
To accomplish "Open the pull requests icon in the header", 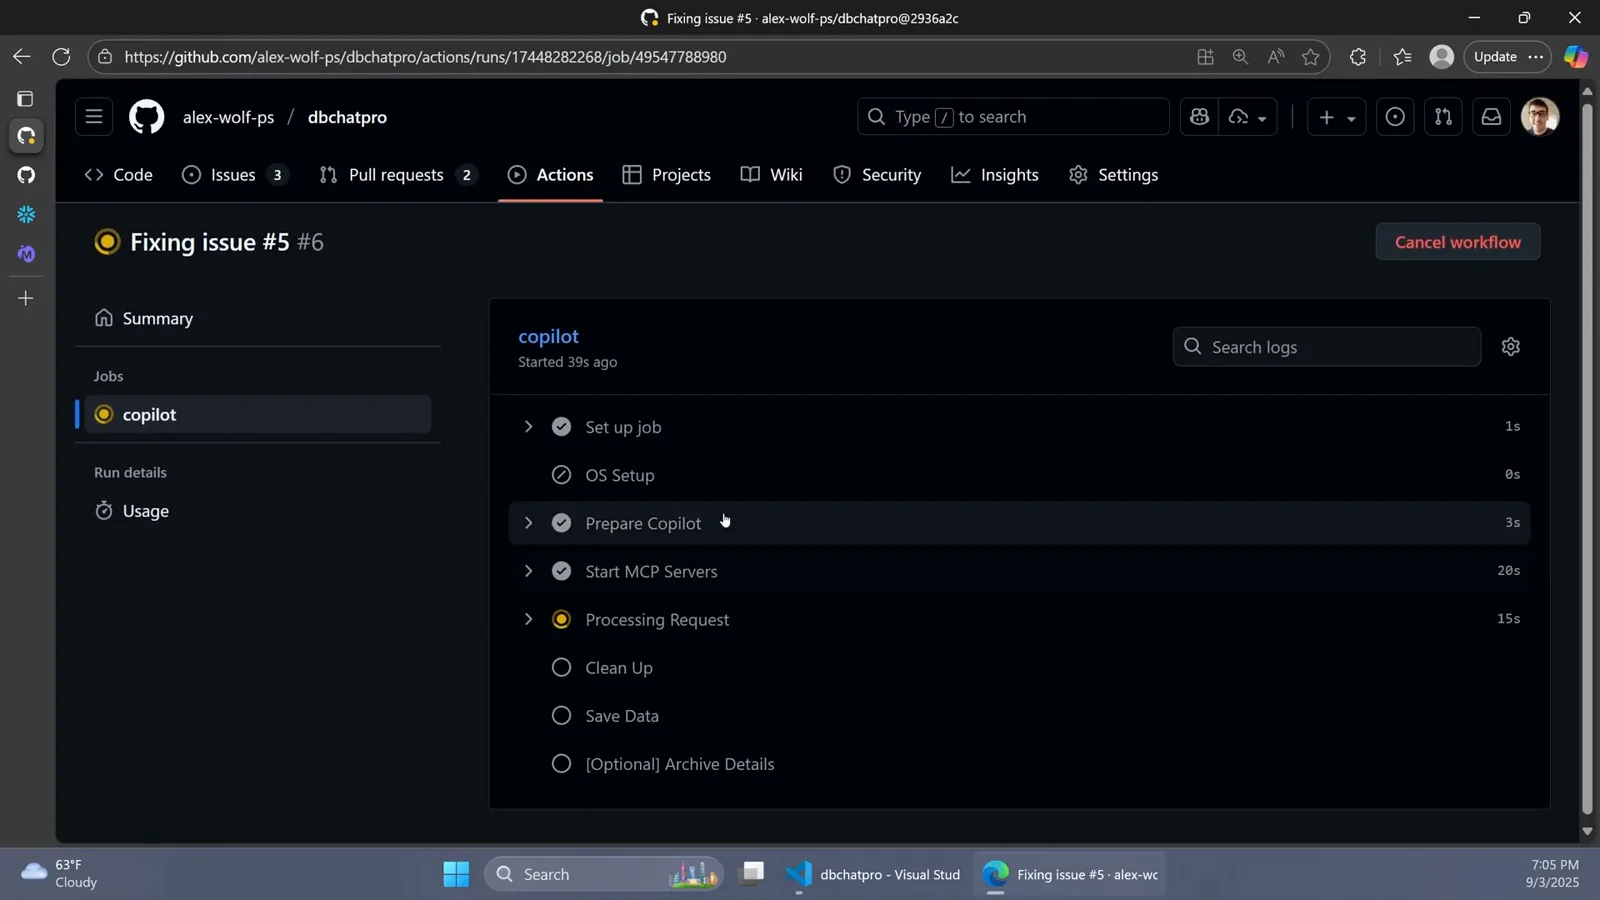I will click(x=1443, y=117).
